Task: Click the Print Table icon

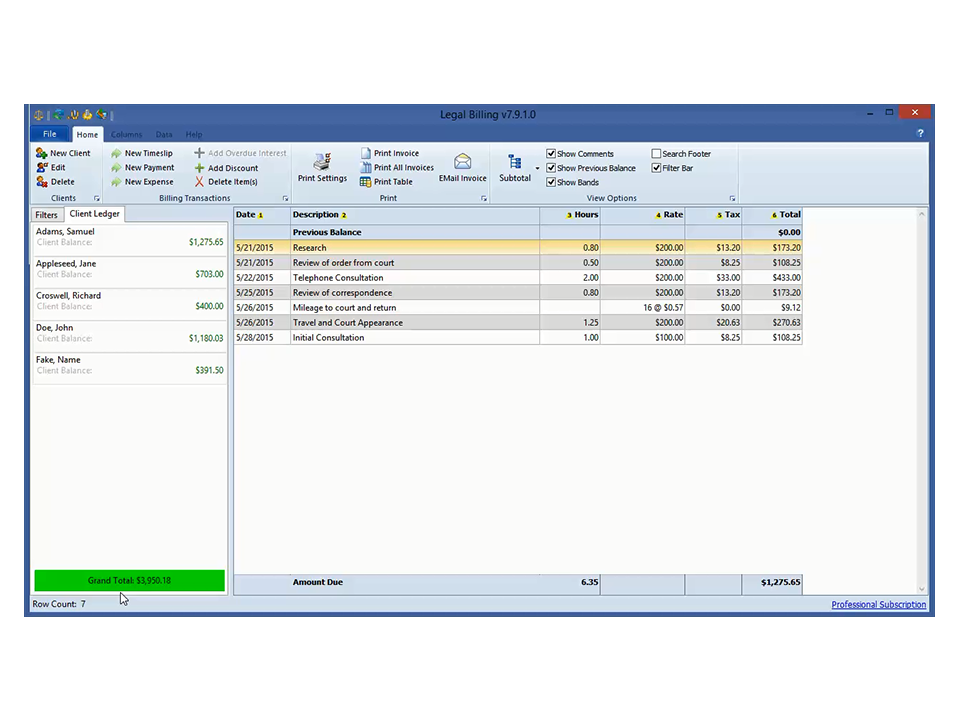Action: coord(366,182)
